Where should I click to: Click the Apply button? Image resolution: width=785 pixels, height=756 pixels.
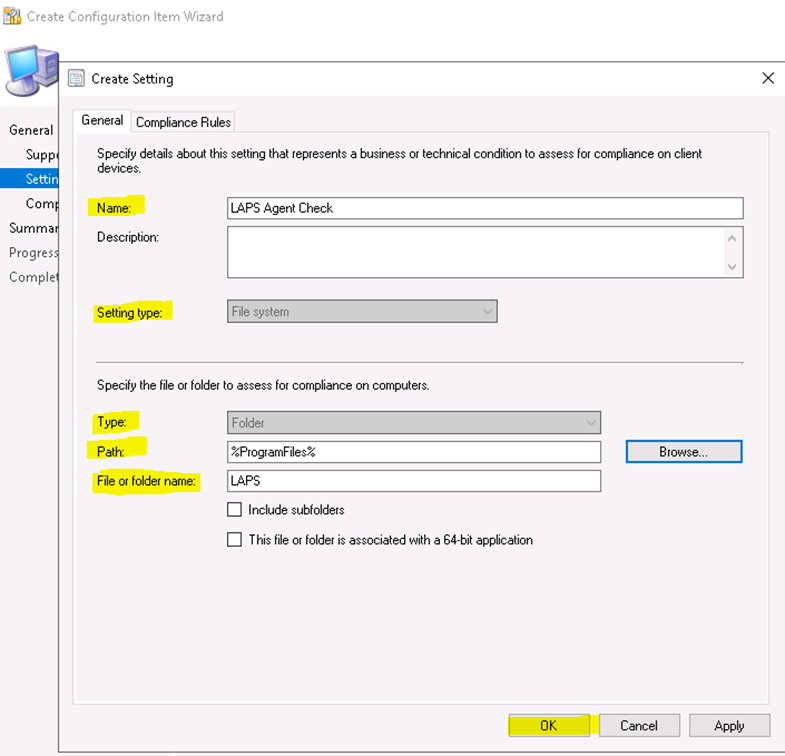tap(729, 725)
